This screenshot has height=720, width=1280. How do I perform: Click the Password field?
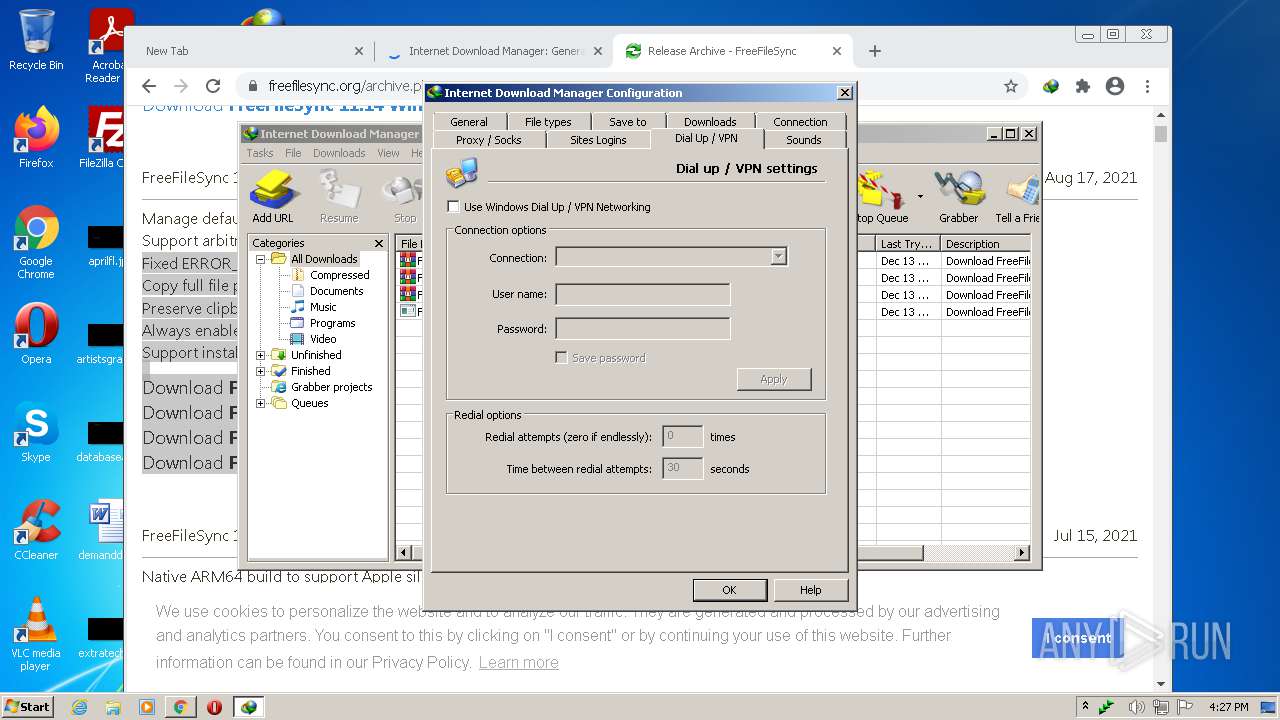[x=643, y=329]
